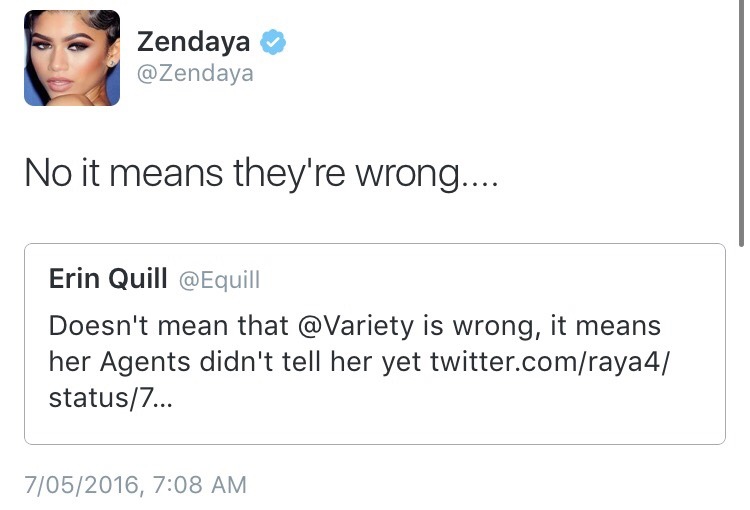Click the 7/05/2016 date in timestamp

79,485
